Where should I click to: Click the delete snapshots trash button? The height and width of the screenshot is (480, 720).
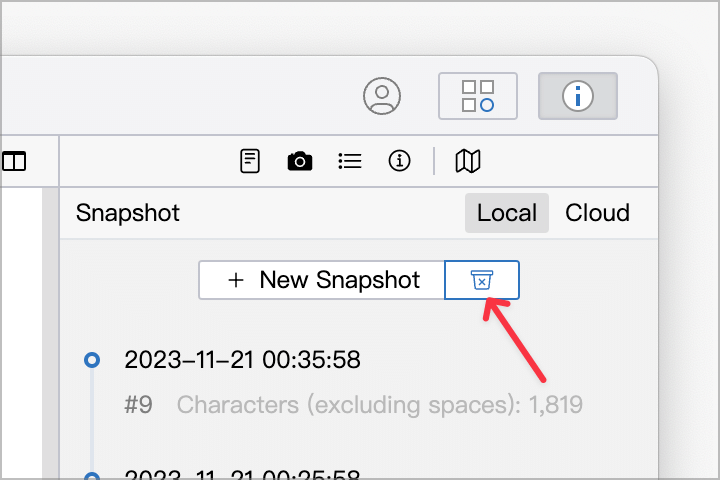482,280
